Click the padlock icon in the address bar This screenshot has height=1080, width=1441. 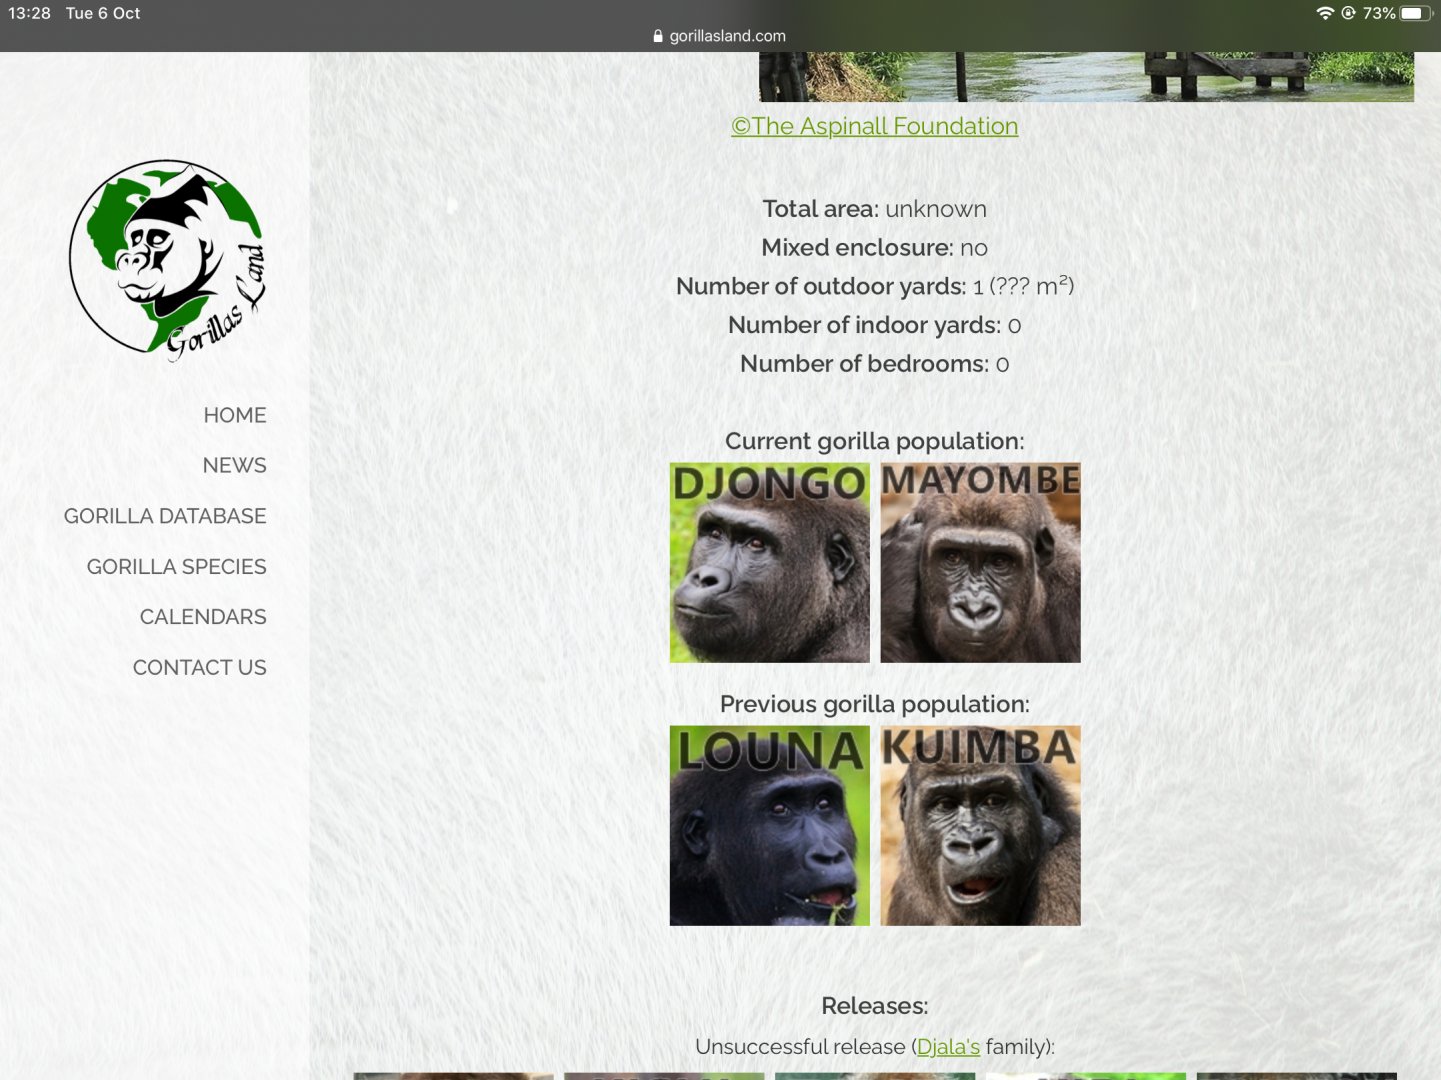[657, 36]
